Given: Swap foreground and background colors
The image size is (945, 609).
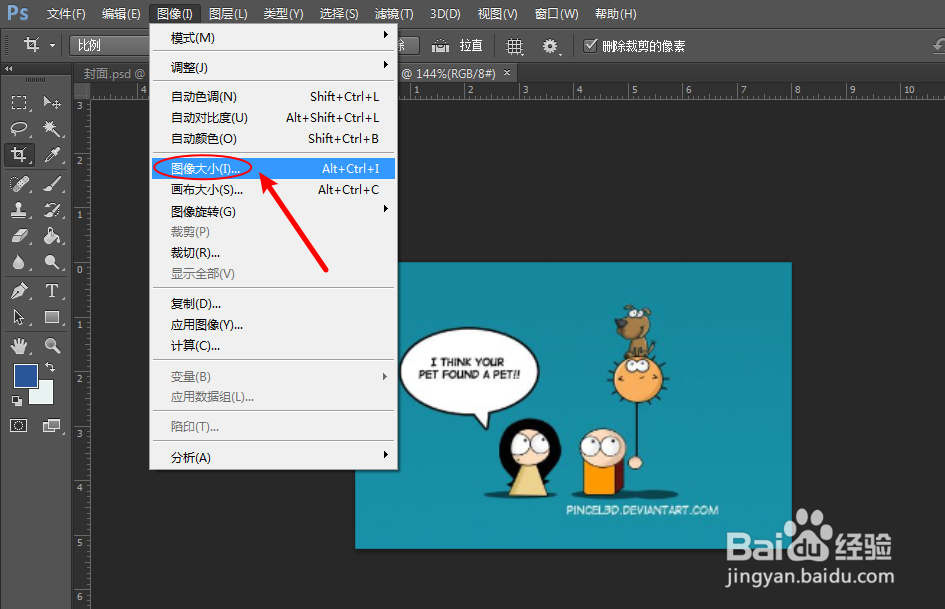Looking at the screenshot, I should [50, 367].
